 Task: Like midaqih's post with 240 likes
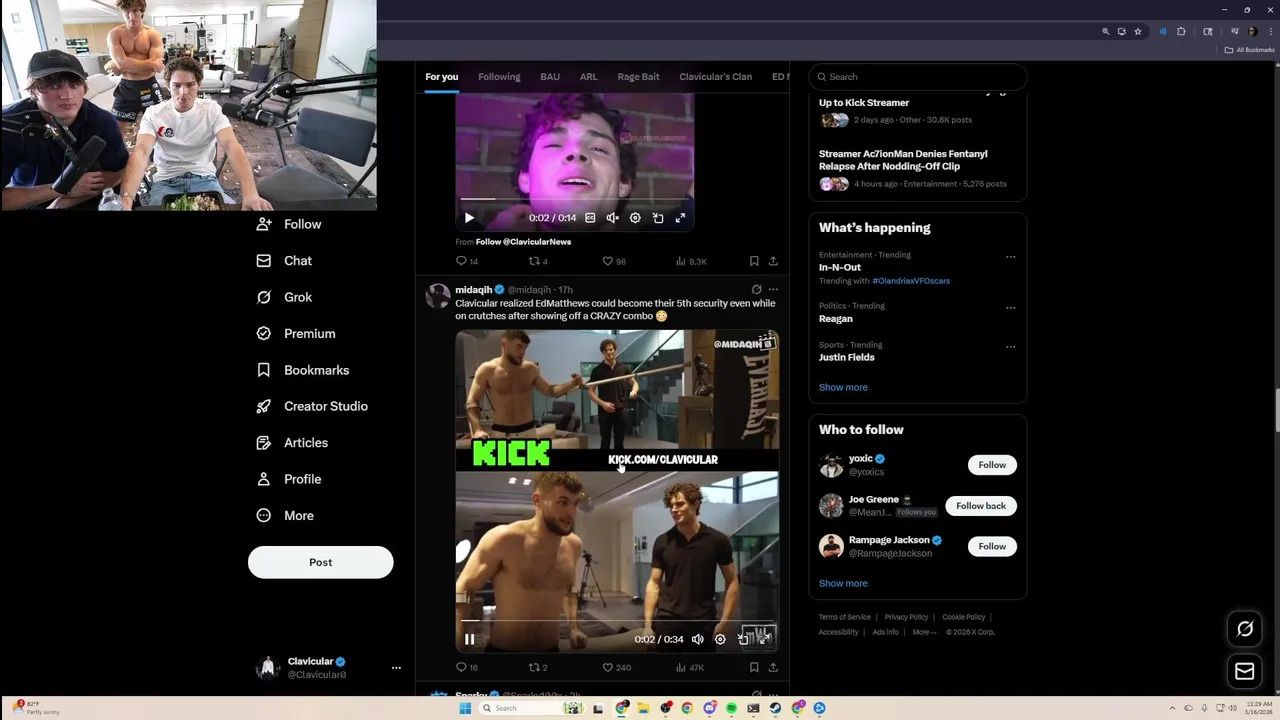pos(616,667)
